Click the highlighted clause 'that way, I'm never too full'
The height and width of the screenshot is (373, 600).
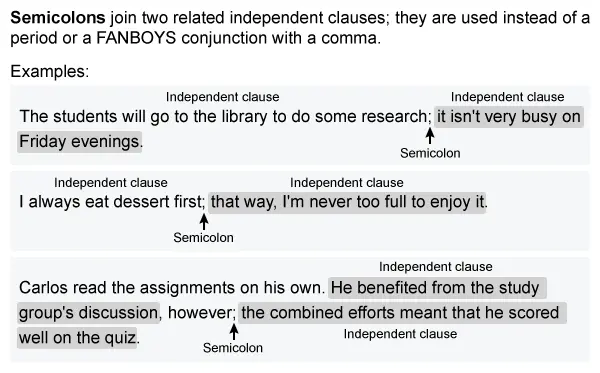coord(347,202)
